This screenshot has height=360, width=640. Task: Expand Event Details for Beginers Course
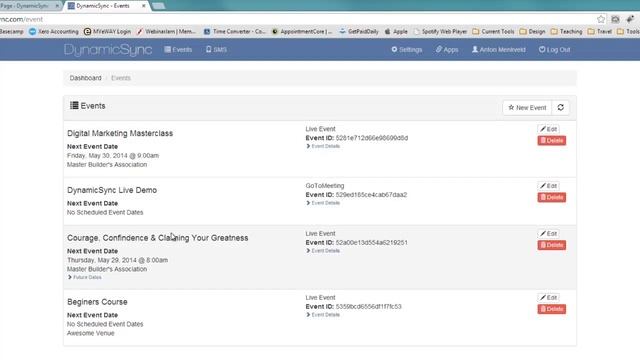[x=323, y=315]
